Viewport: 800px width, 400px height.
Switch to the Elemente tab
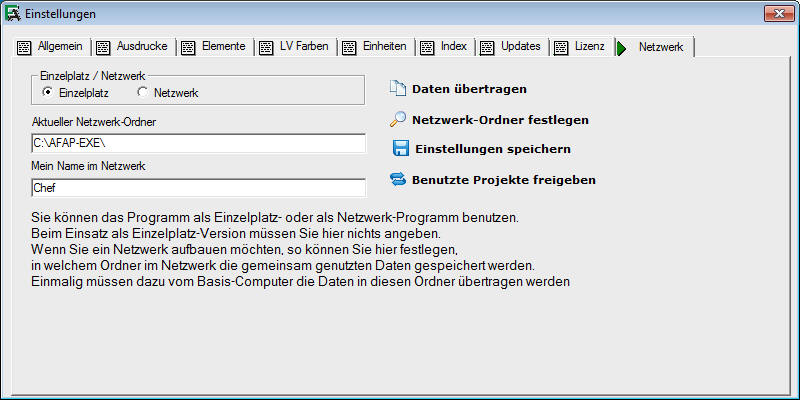point(215,47)
